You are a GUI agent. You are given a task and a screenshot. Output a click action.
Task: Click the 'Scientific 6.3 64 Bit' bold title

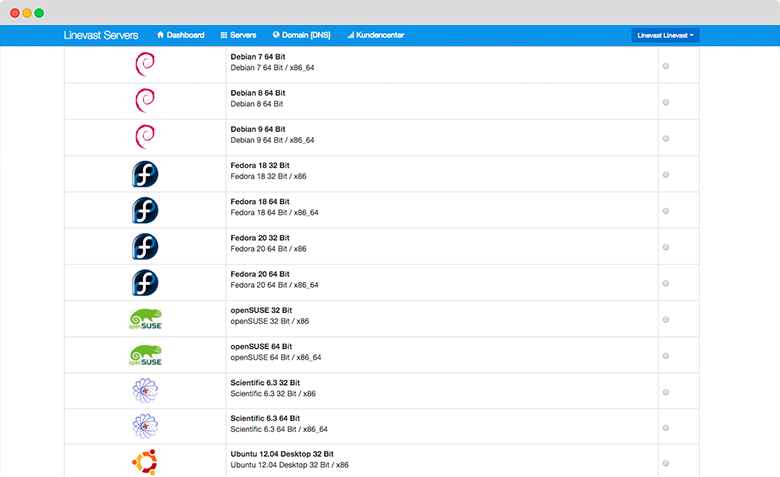click(x=265, y=418)
